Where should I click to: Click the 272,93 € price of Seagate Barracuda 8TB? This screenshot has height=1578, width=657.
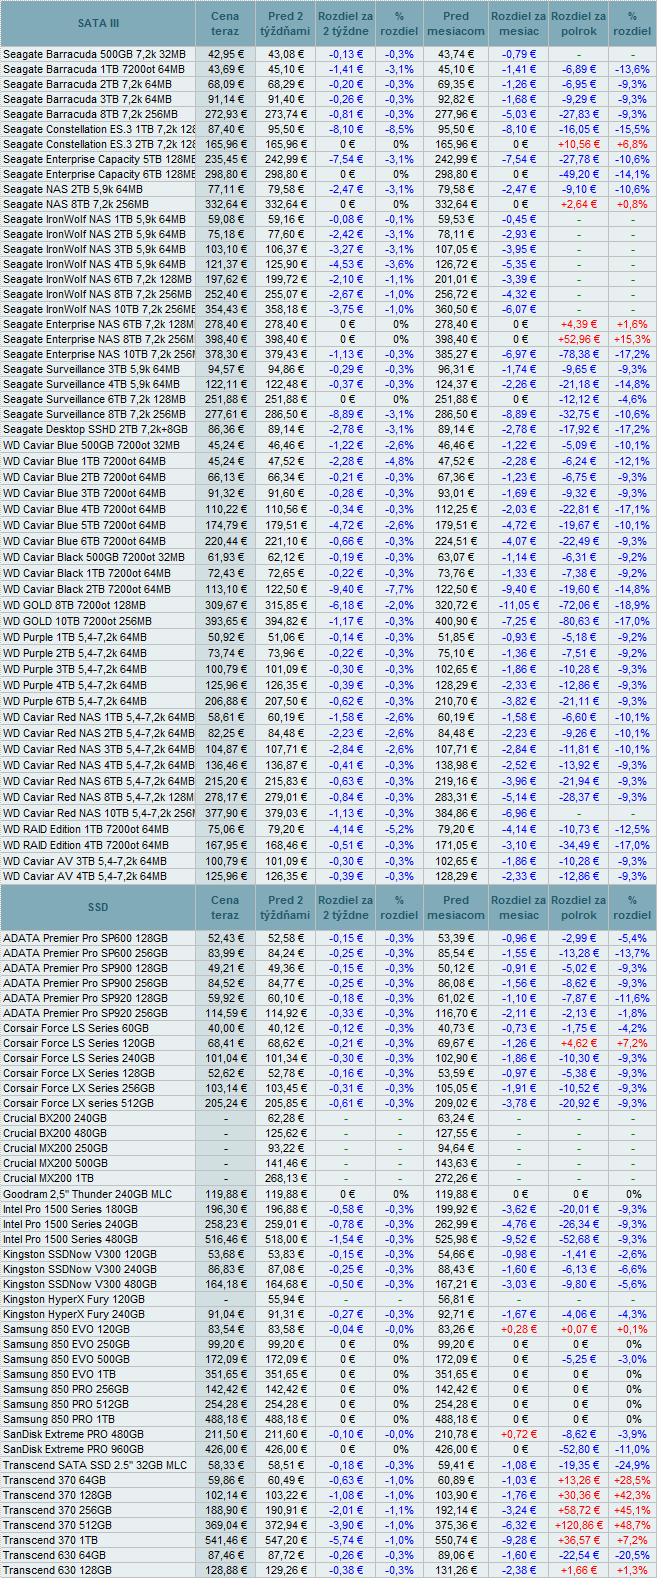click(224, 113)
